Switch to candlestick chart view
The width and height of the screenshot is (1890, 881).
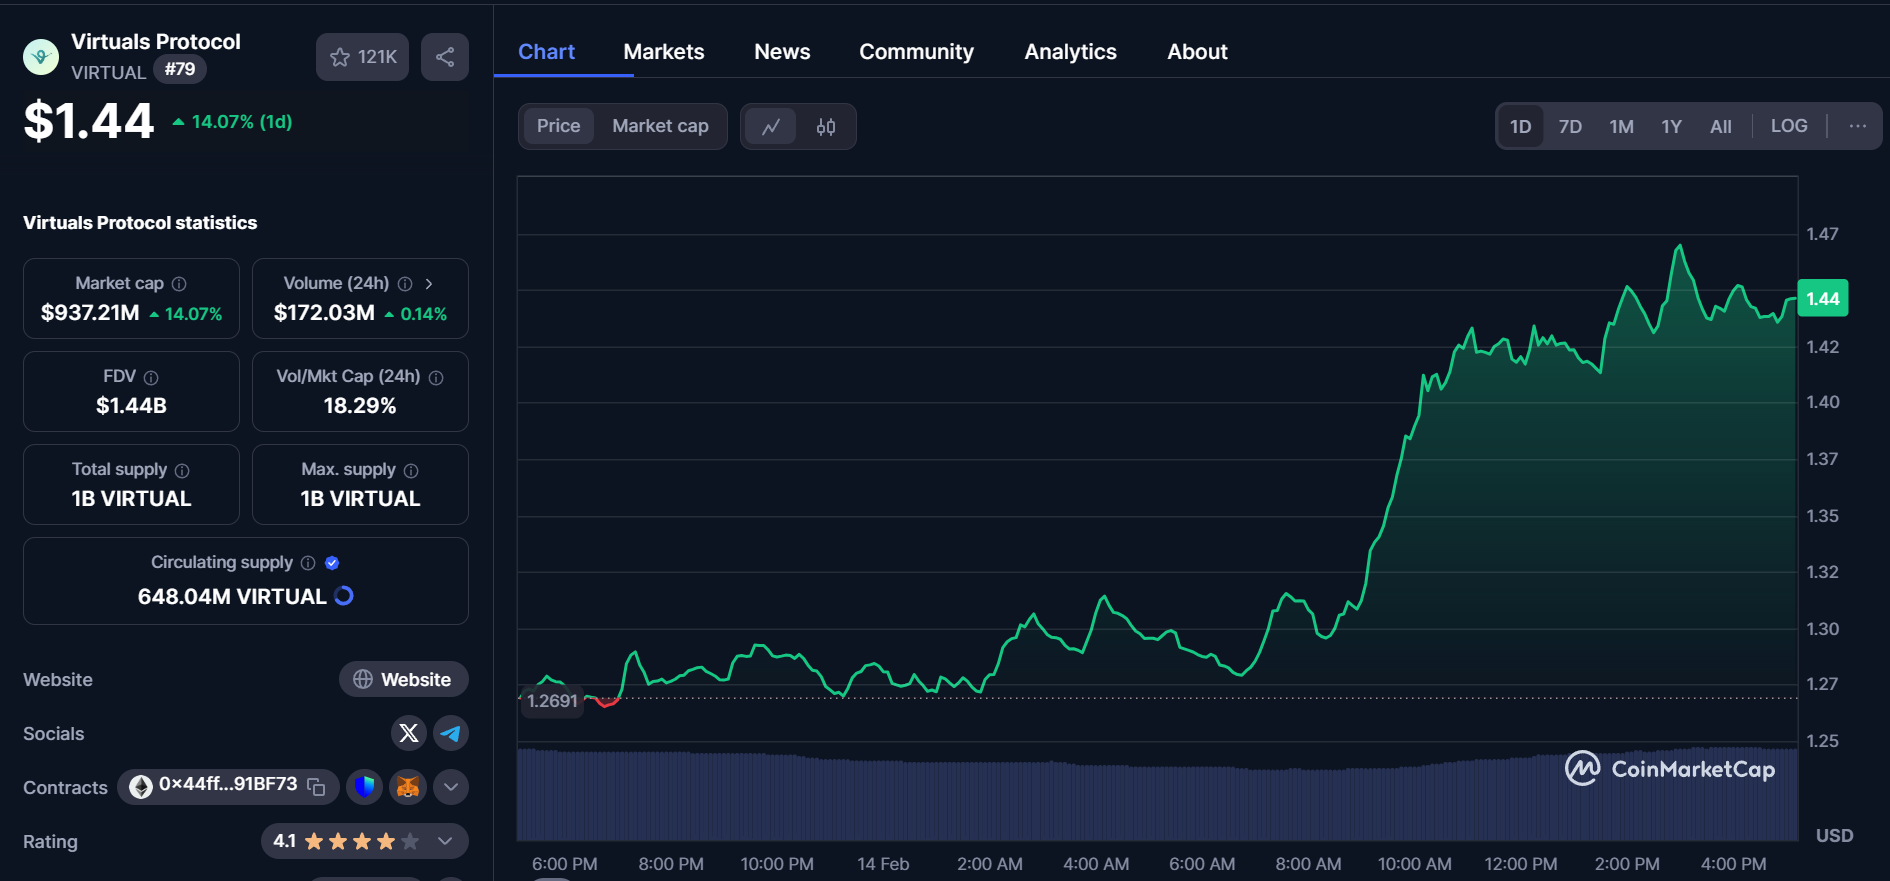826,127
